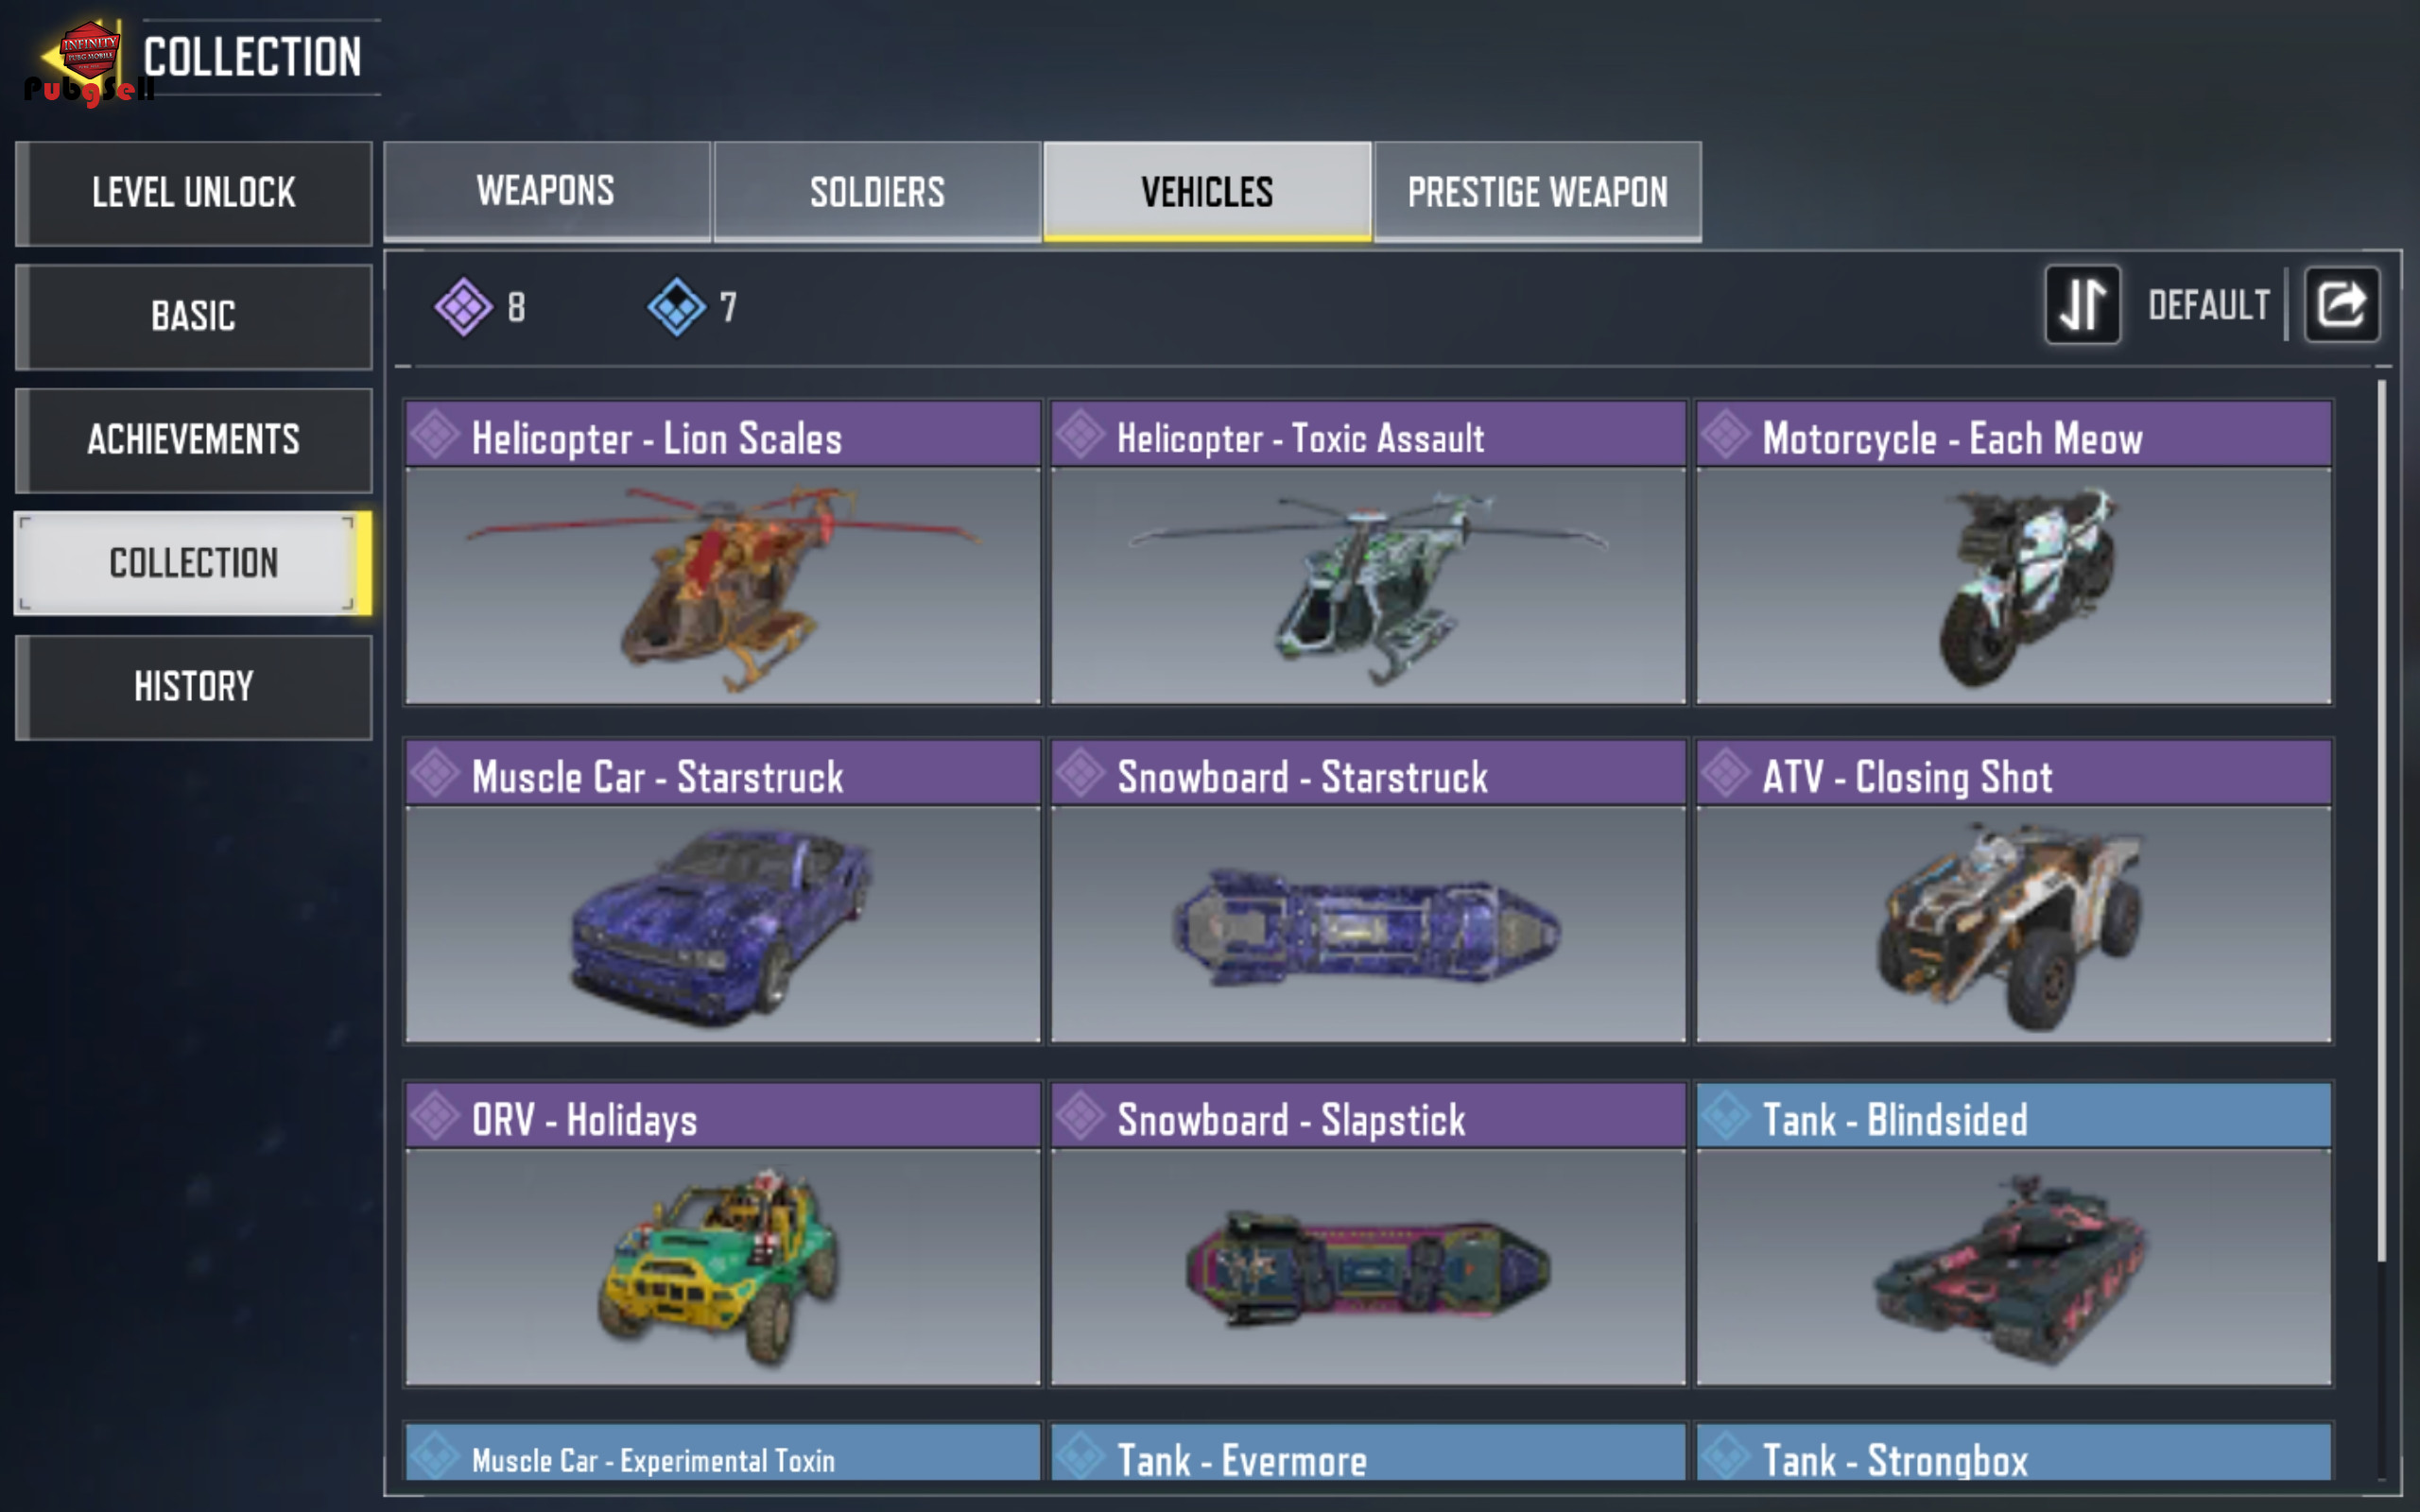Switch to the WEAPONS tab

point(546,191)
